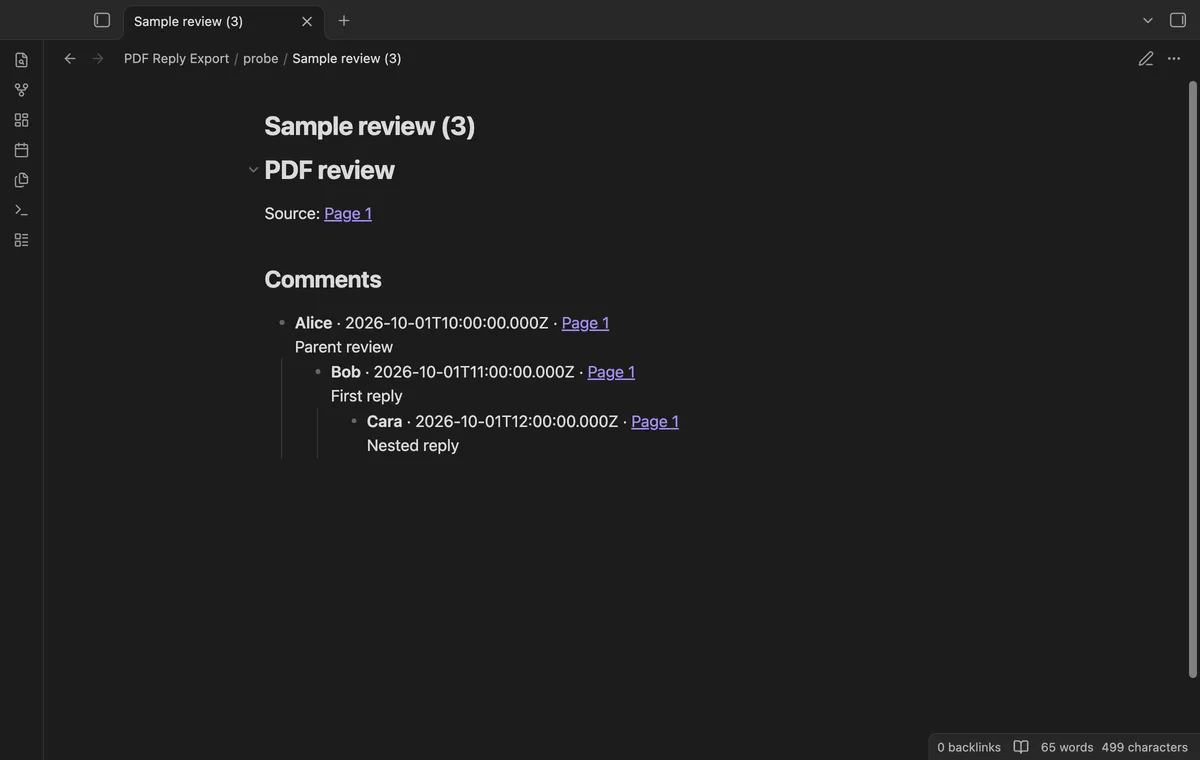Click Cara author name
Viewport: 1200px width, 760px height.
coord(384,421)
